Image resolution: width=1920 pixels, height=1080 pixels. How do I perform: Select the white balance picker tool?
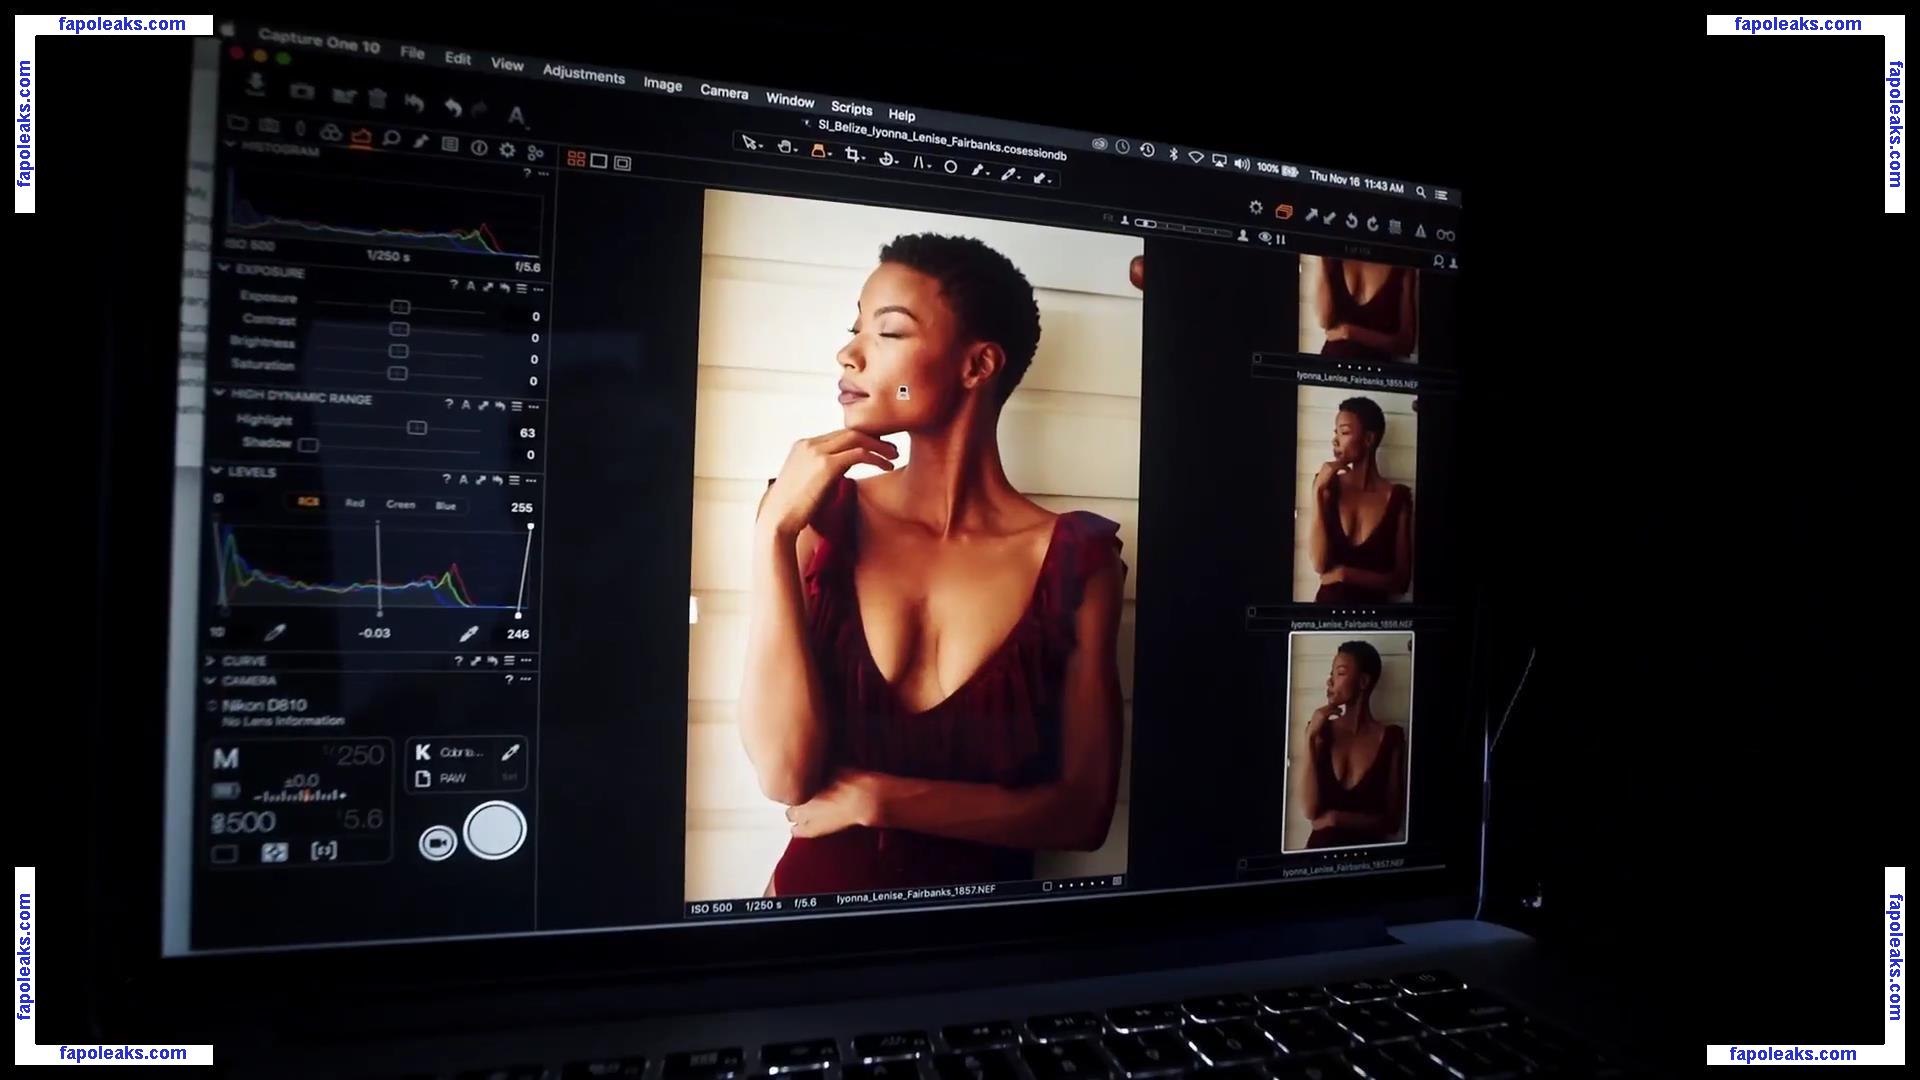1010,174
